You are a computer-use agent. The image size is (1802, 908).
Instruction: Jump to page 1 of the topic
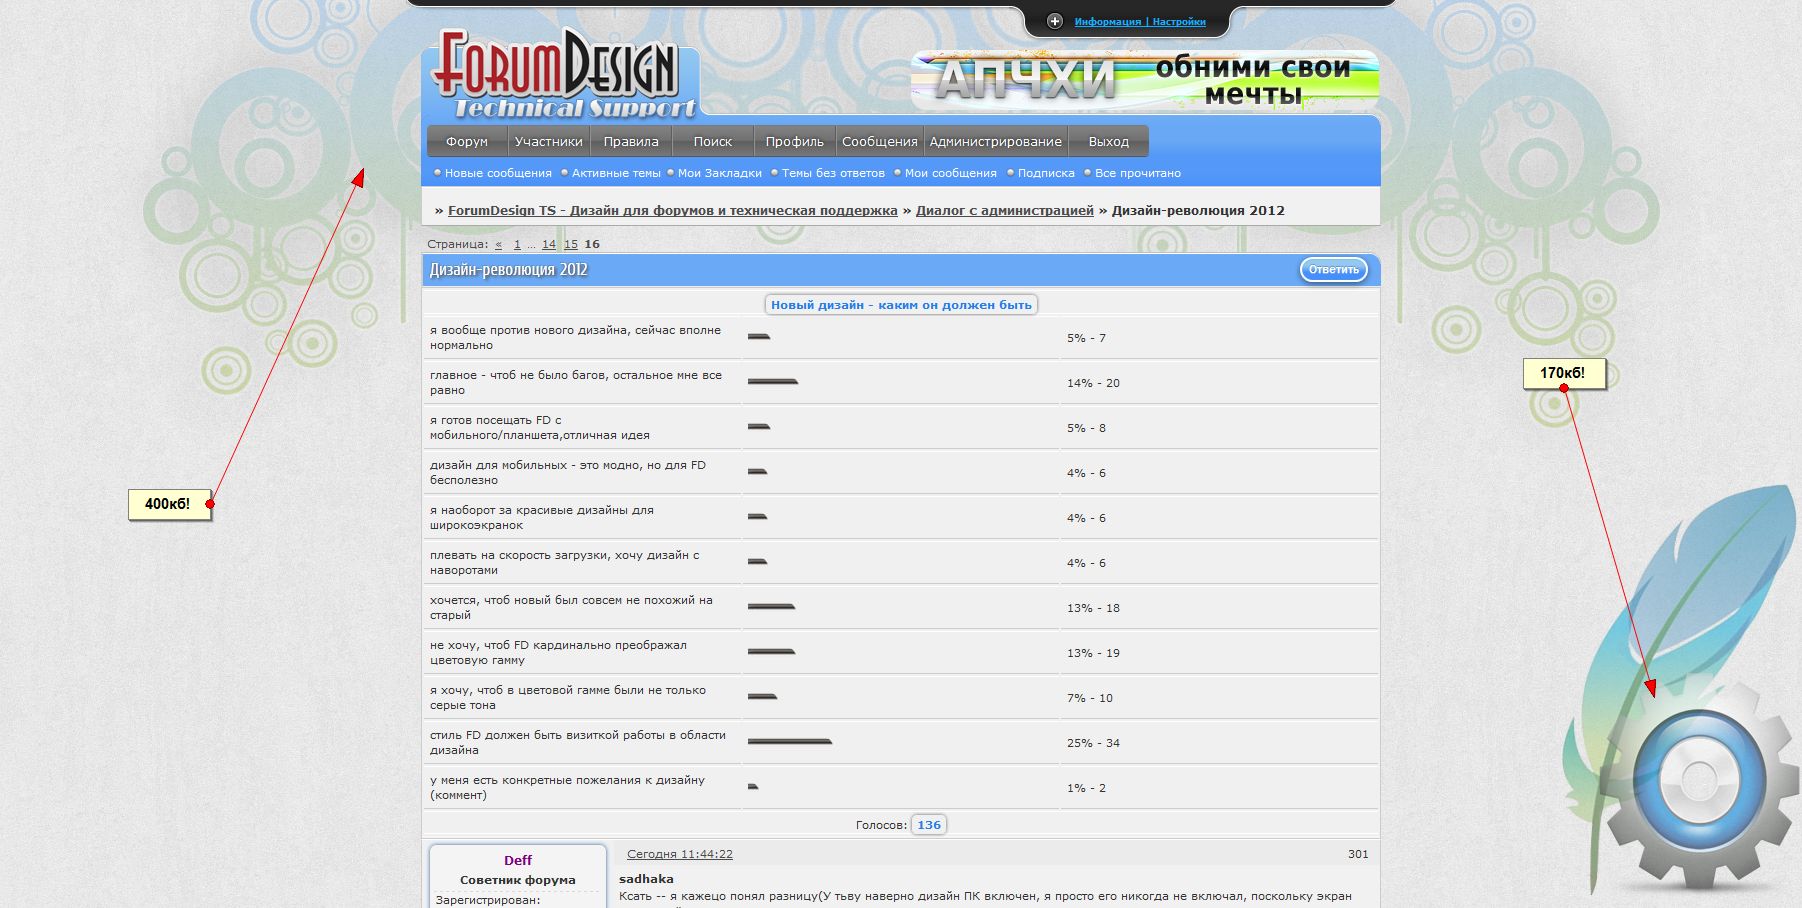tap(517, 244)
